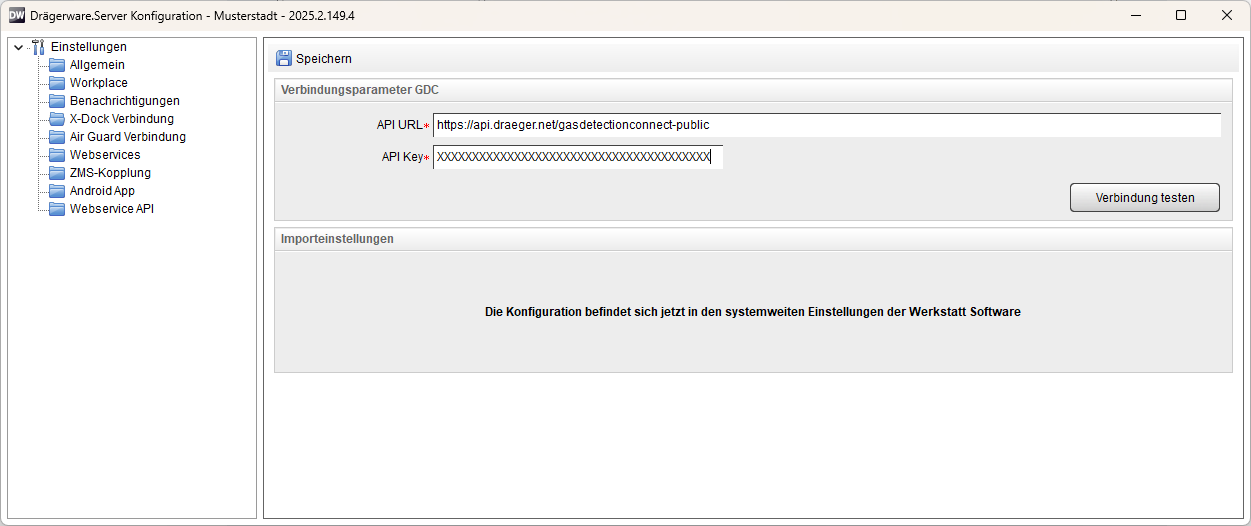
Task: Click the Benachrichtigungen folder icon
Action: pyautogui.click(x=57, y=101)
